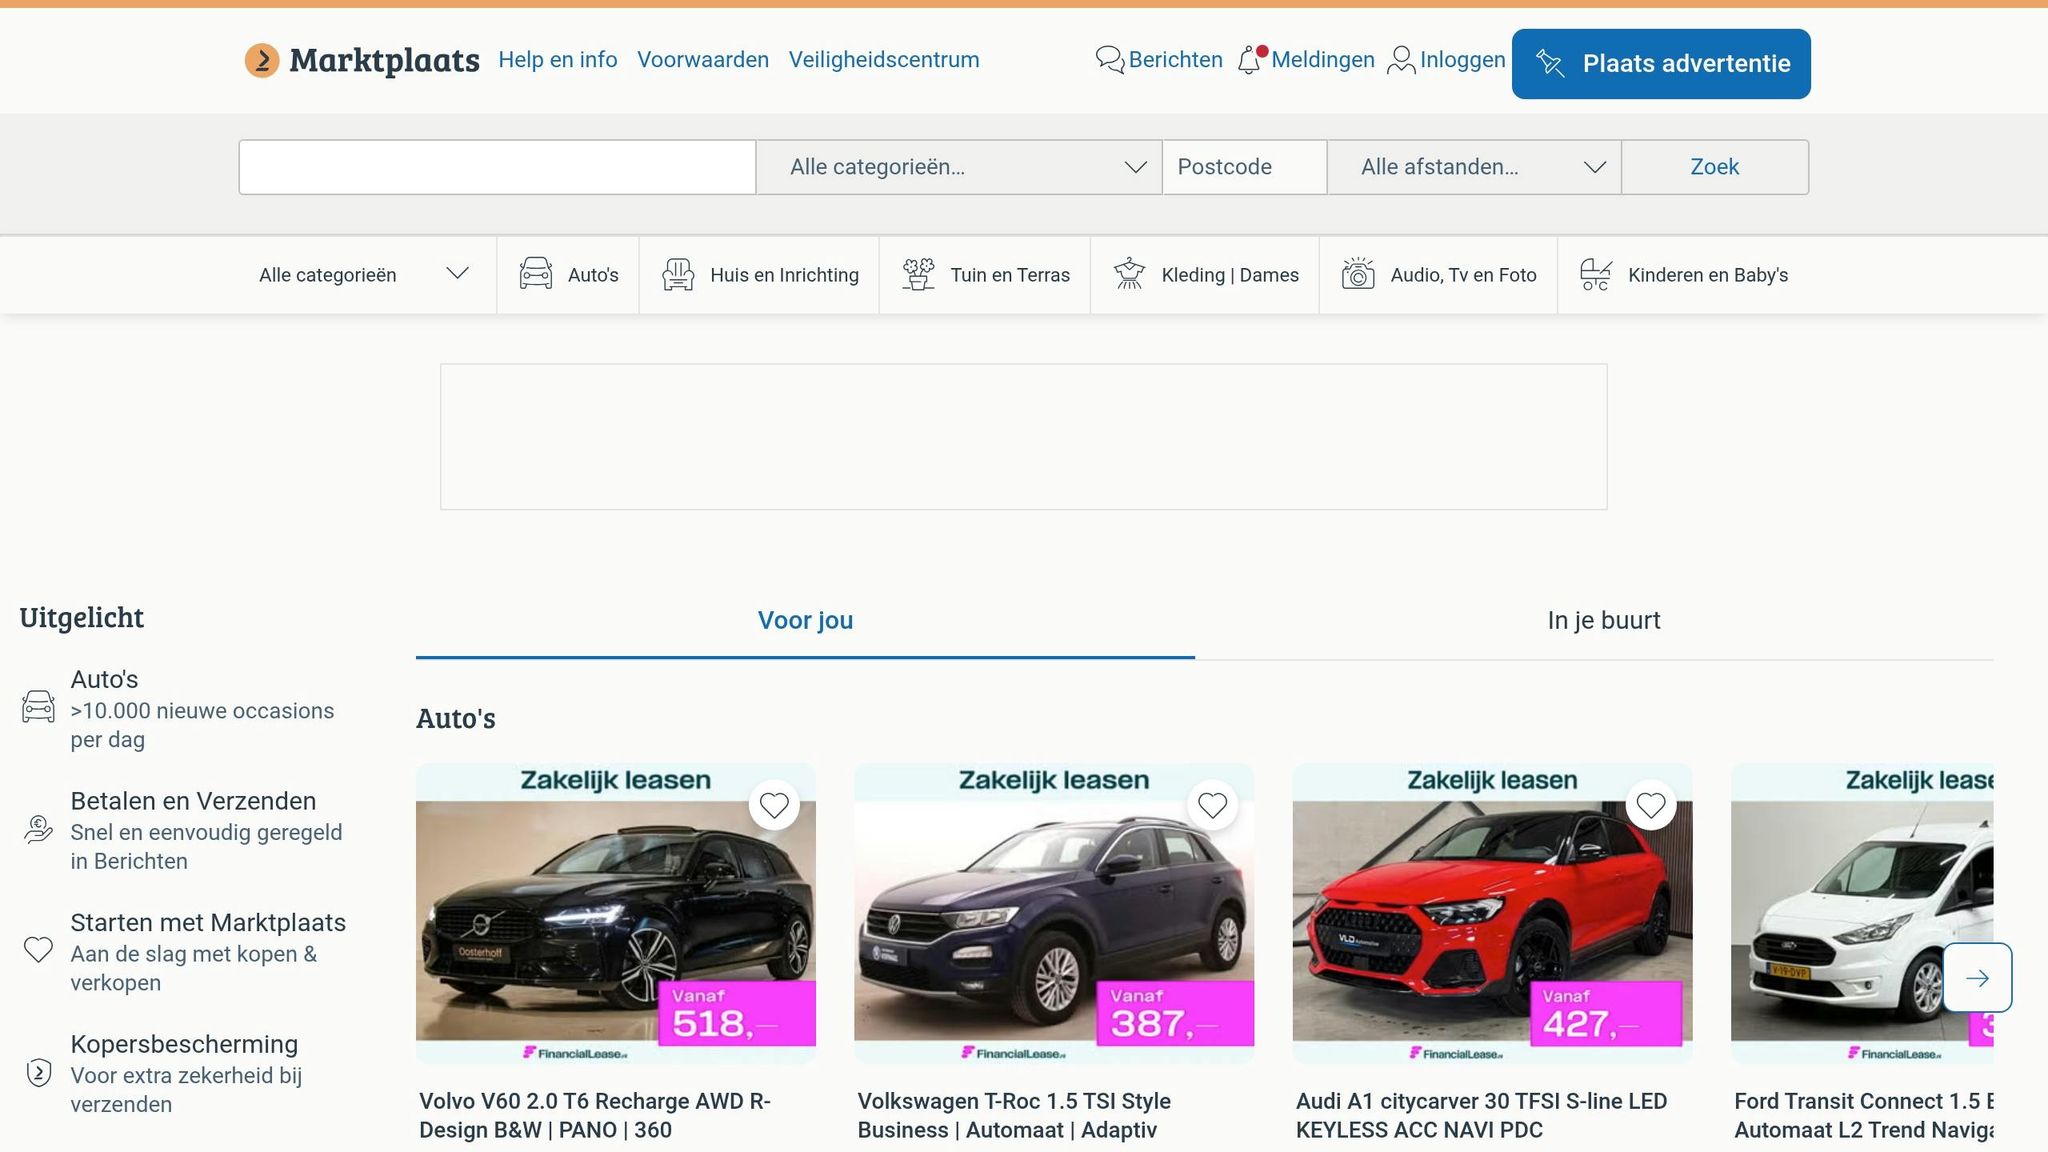Favorite the Volvo V60 listing
The width and height of the screenshot is (2048, 1152).
point(774,805)
